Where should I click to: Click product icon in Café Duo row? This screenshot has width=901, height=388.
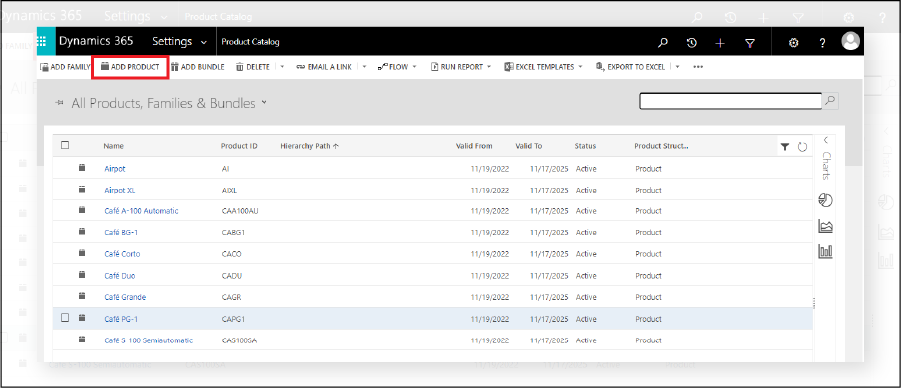82,275
